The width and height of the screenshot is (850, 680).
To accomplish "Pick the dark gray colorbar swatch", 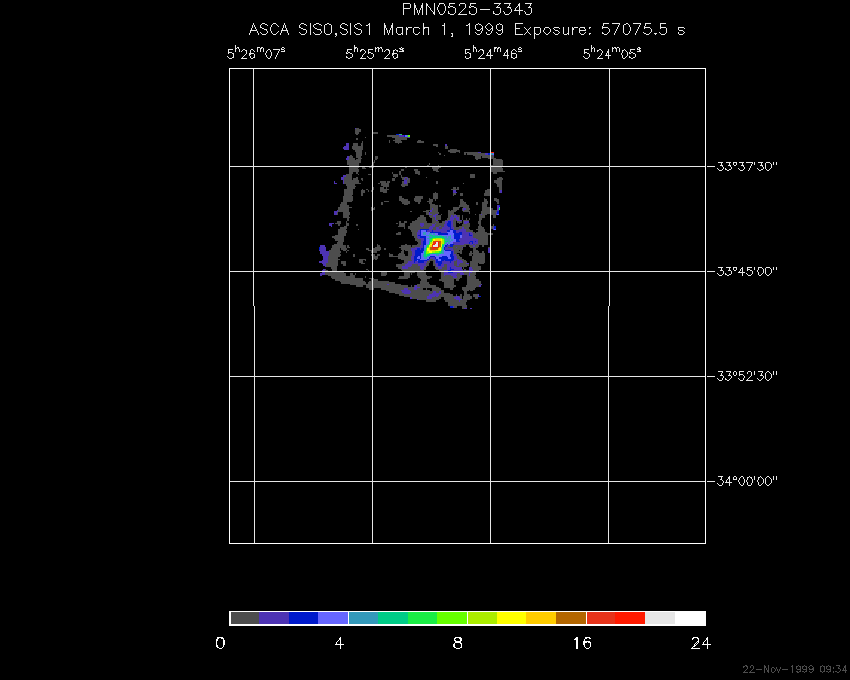I will (244, 618).
